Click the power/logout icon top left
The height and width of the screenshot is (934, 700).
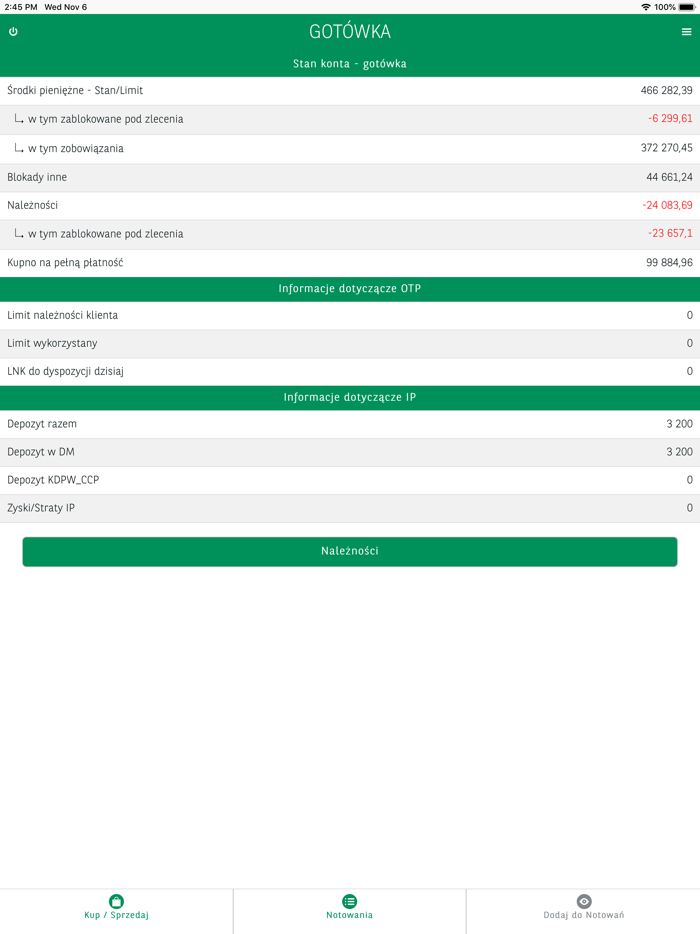coord(14,31)
